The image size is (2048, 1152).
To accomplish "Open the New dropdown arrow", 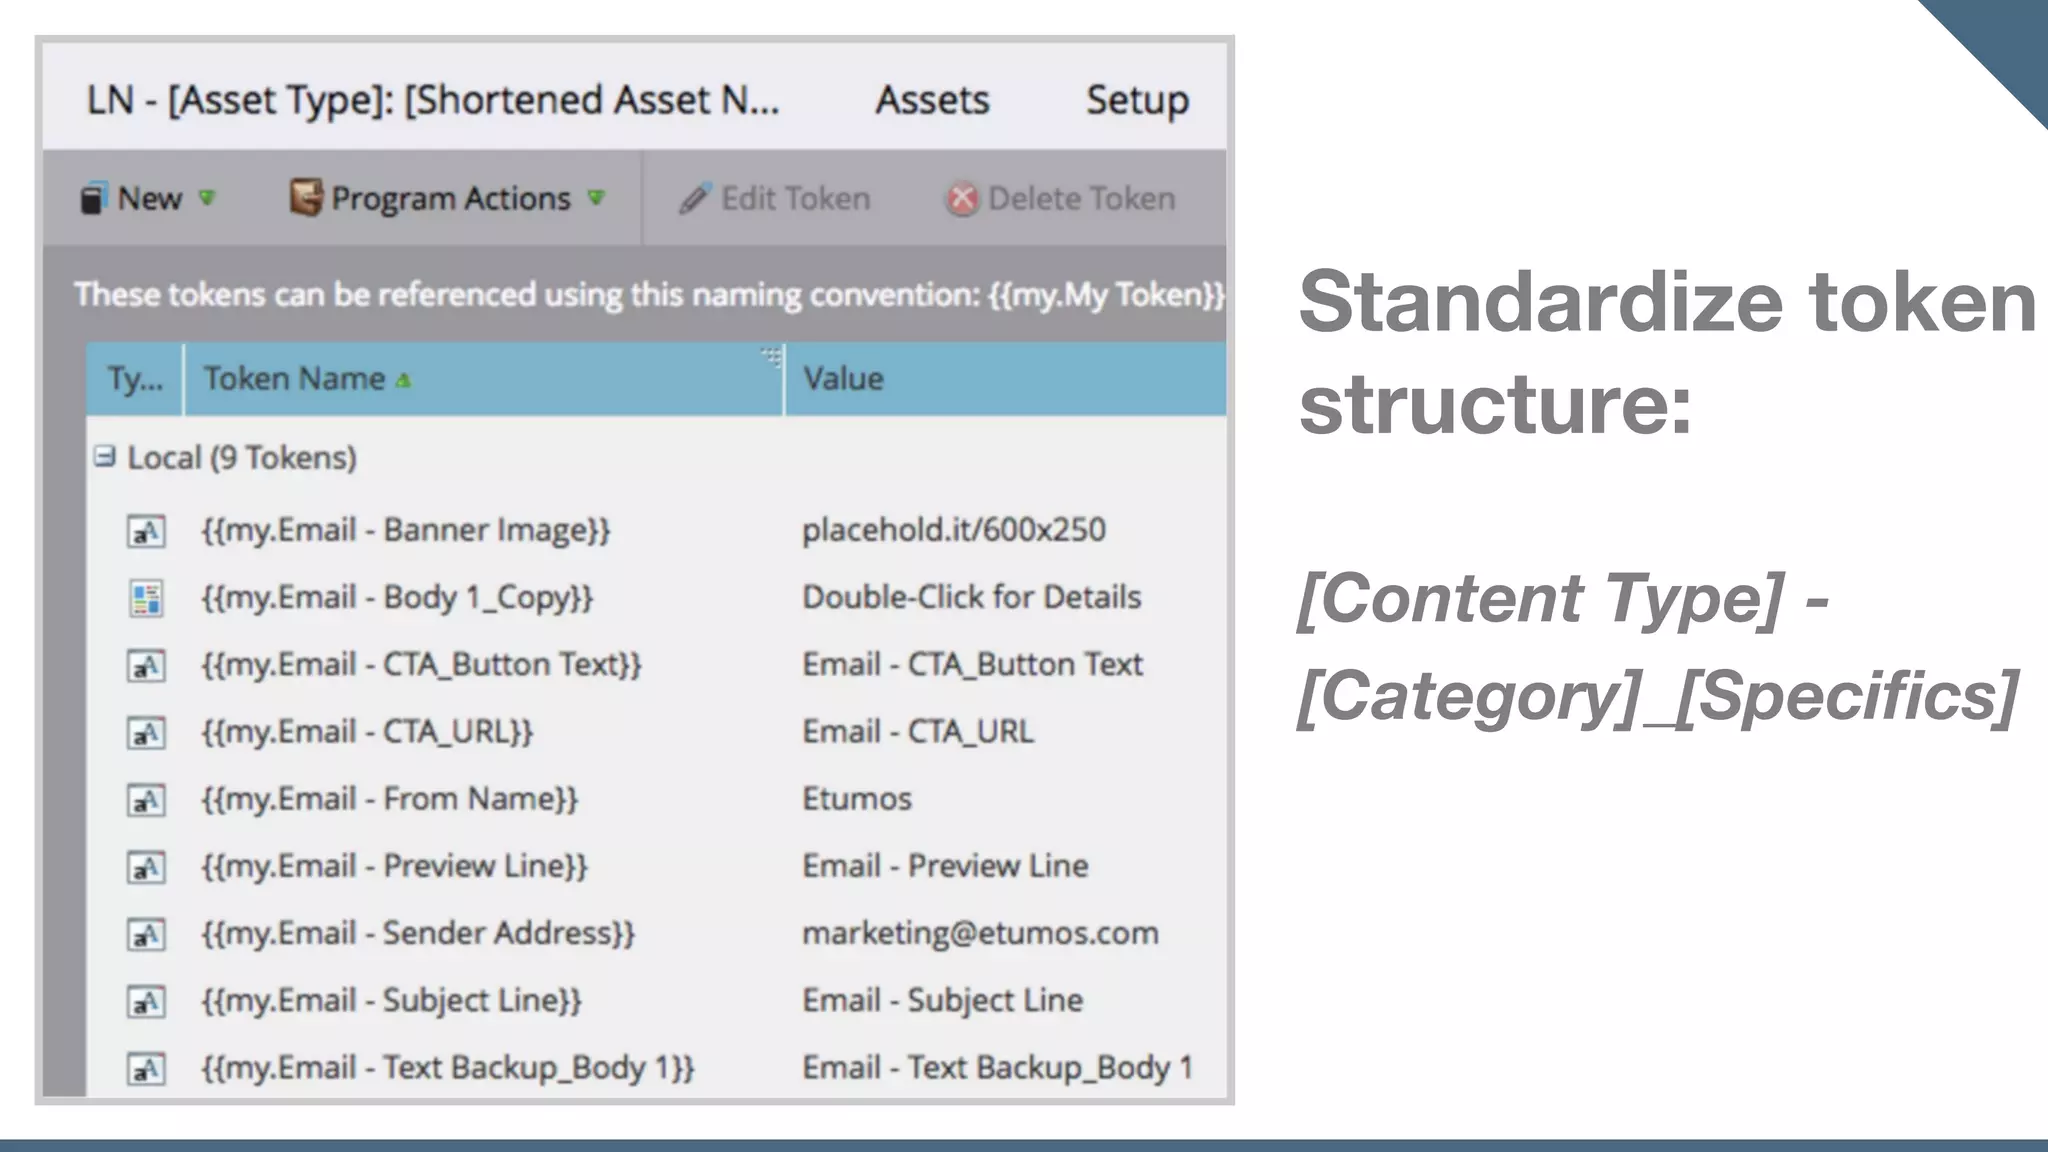I will [207, 197].
